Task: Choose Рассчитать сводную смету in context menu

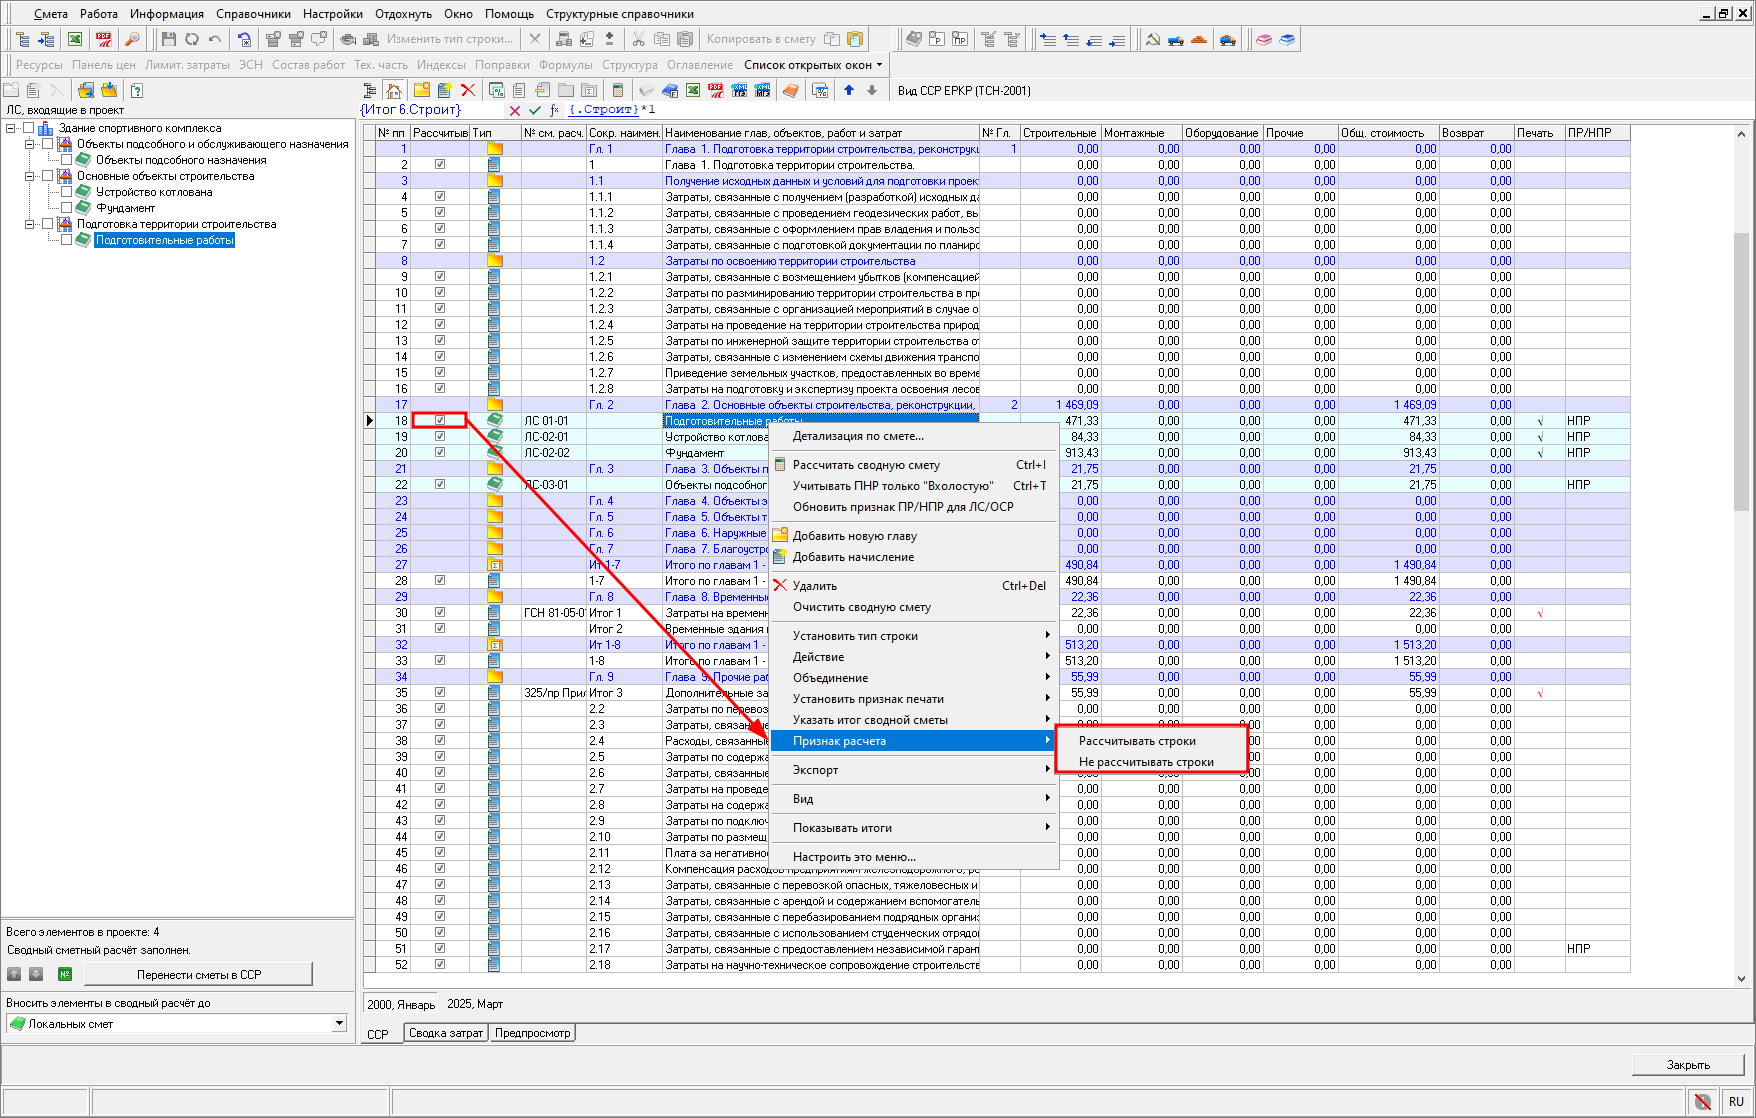Action: [x=914, y=465]
